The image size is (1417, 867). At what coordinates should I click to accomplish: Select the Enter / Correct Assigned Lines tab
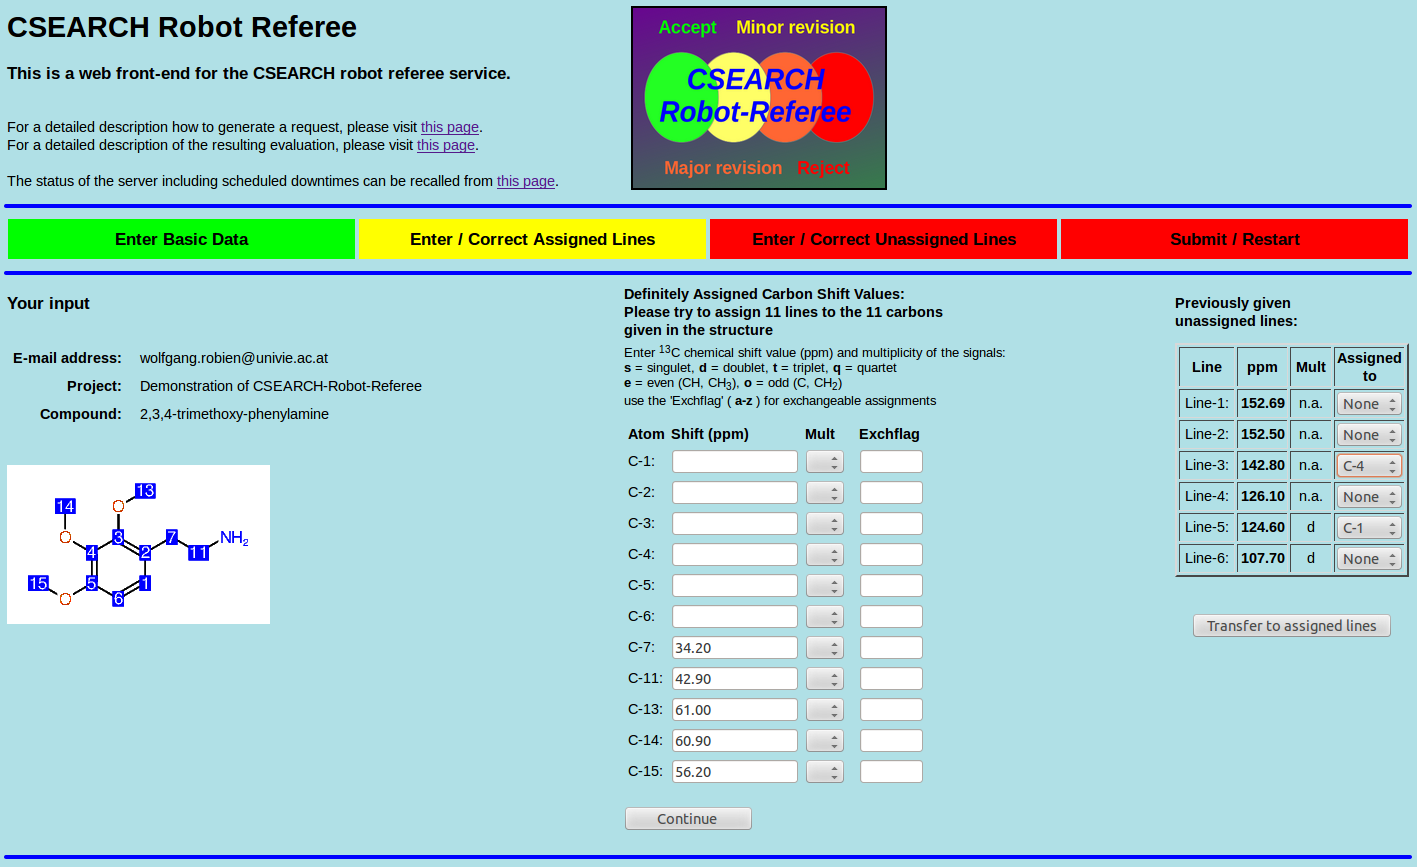[532, 239]
